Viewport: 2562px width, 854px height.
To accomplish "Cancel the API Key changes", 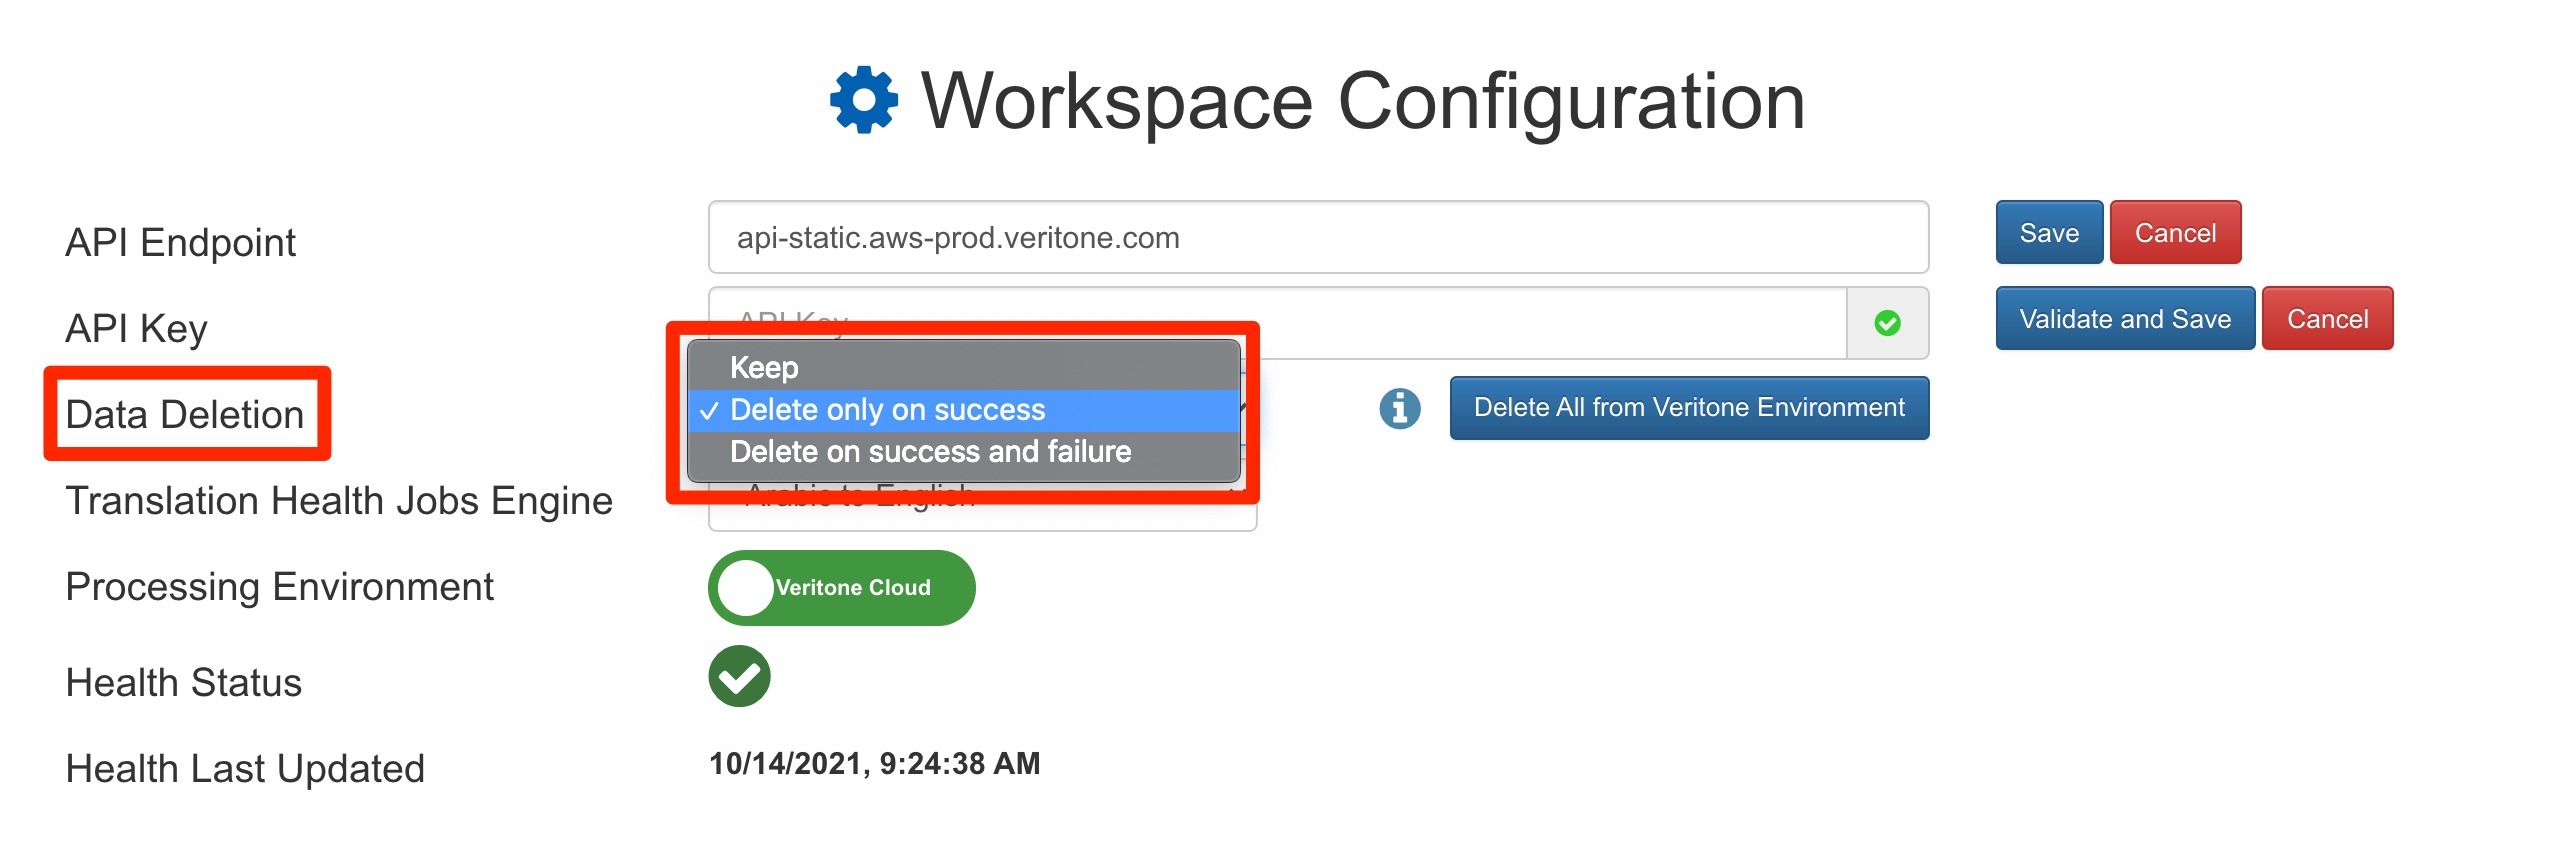I will click(2328, 318).
